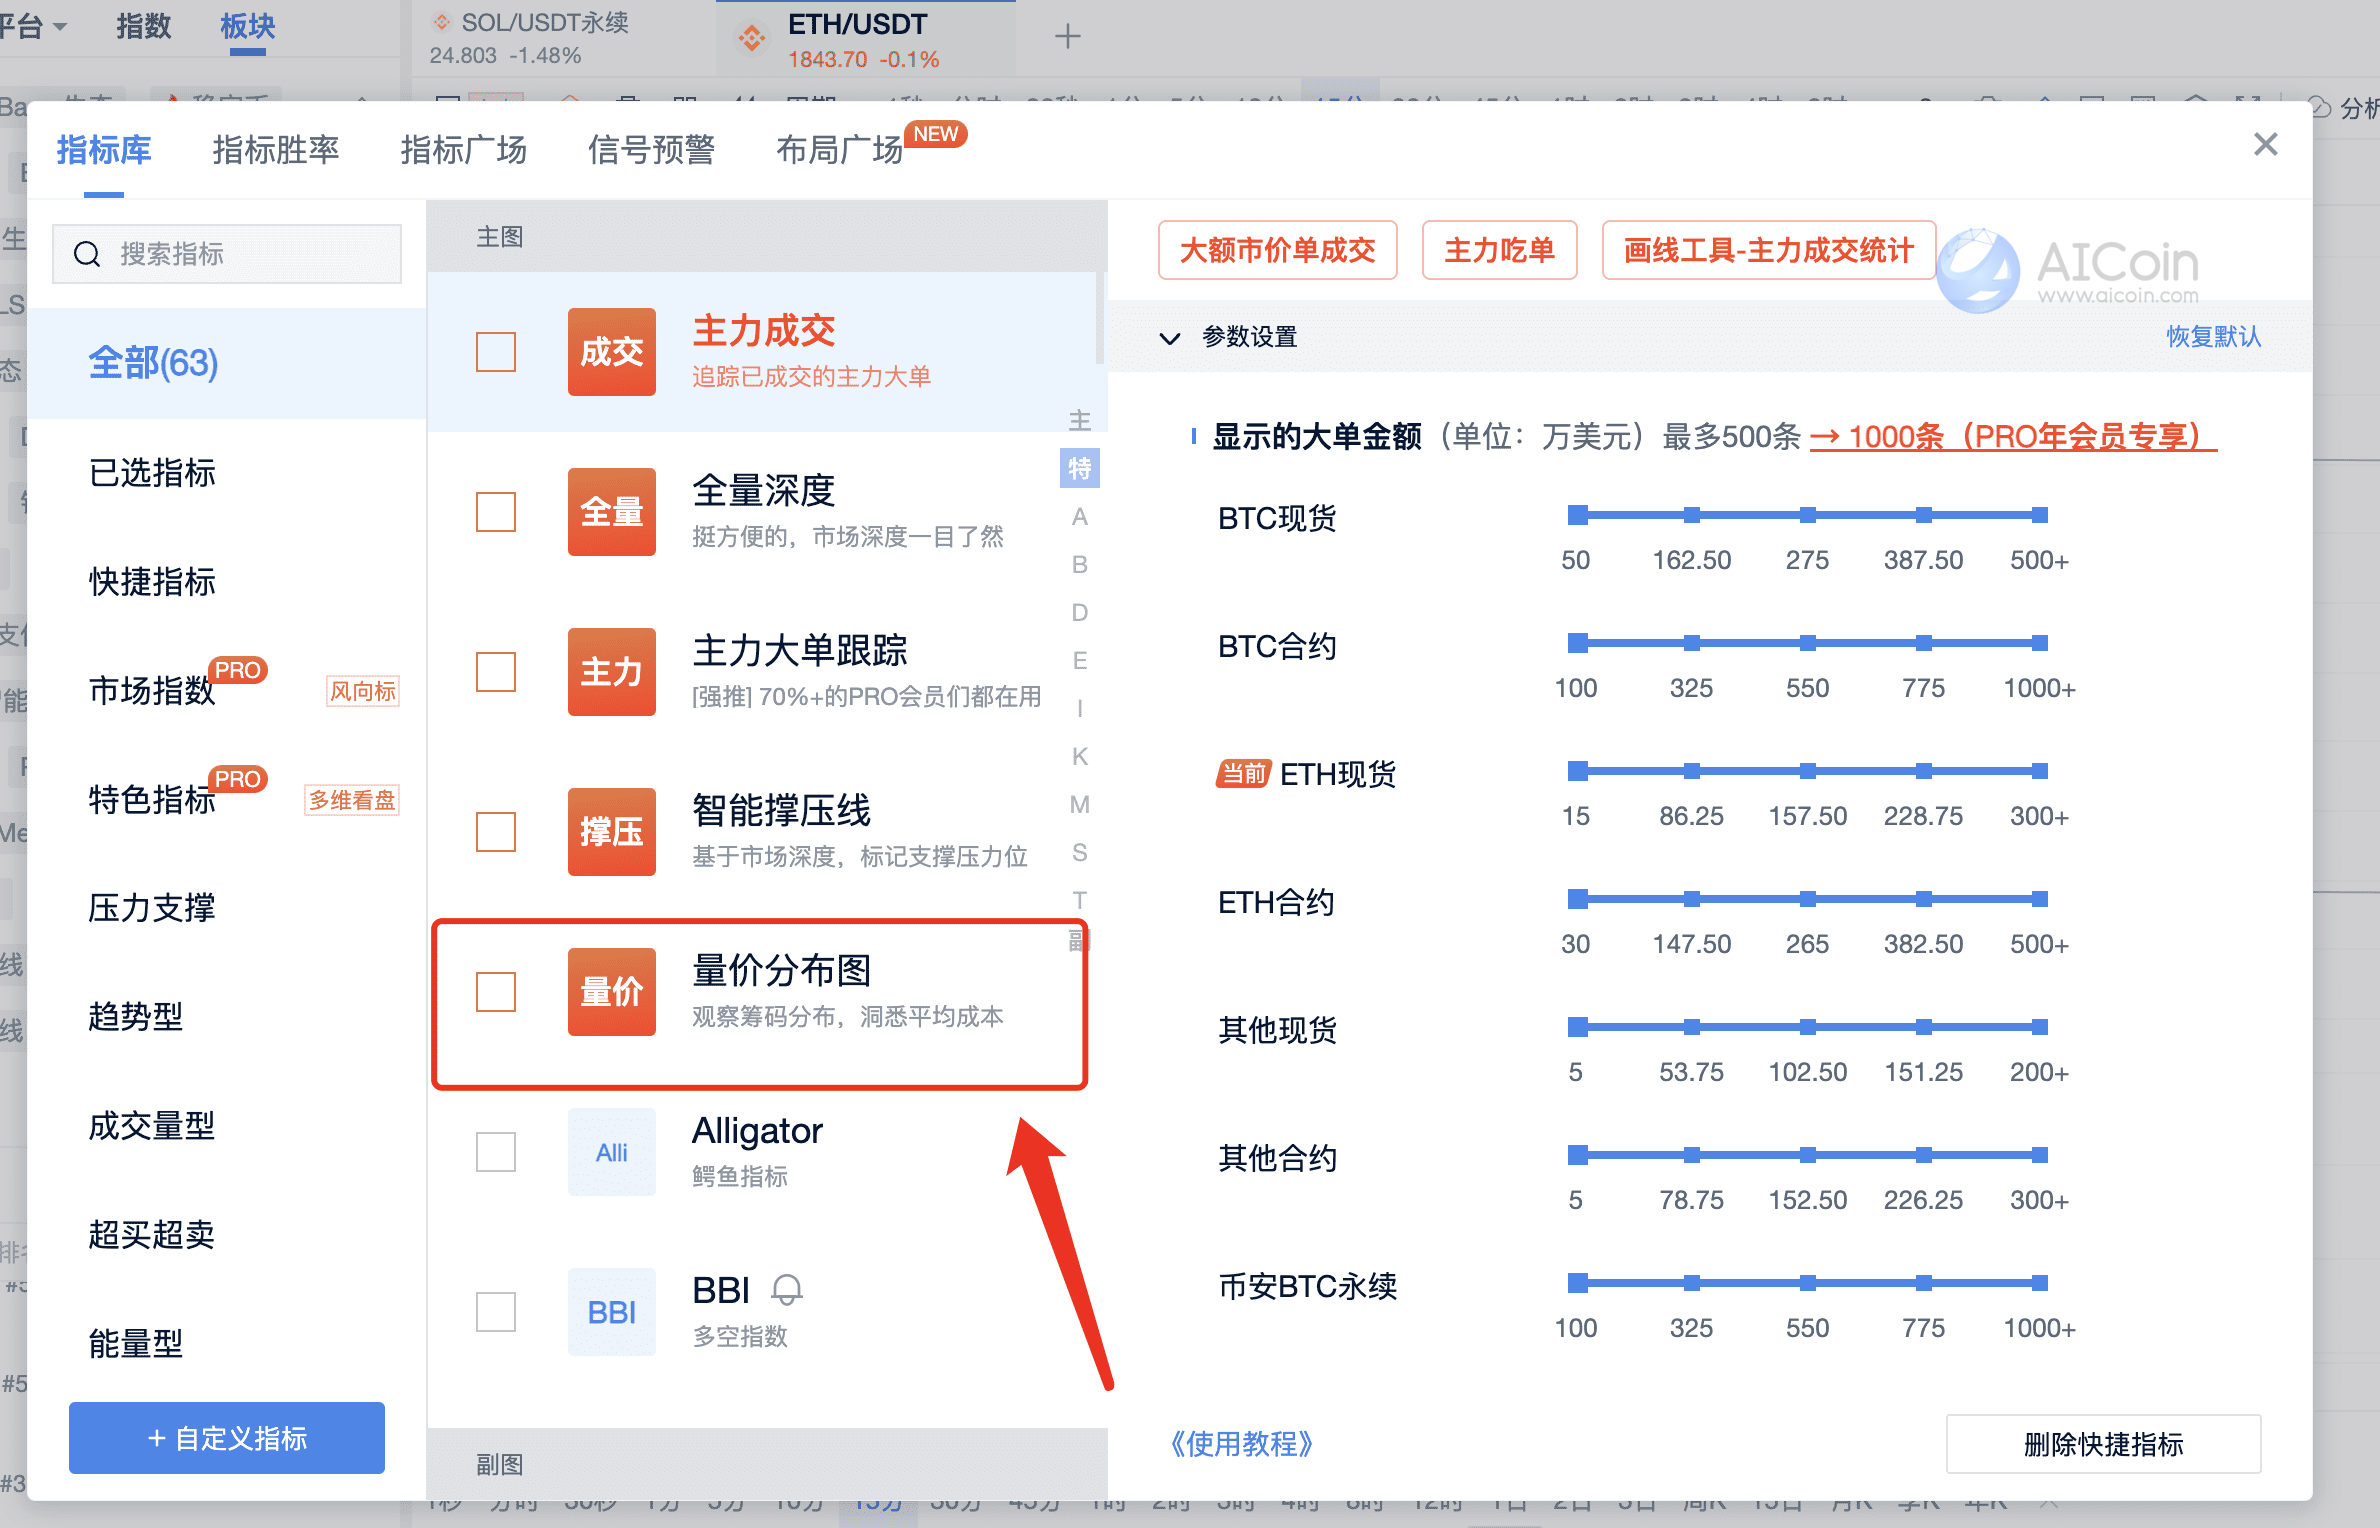
Task: Check the 全量深度 checkbox
Action: 495,511
